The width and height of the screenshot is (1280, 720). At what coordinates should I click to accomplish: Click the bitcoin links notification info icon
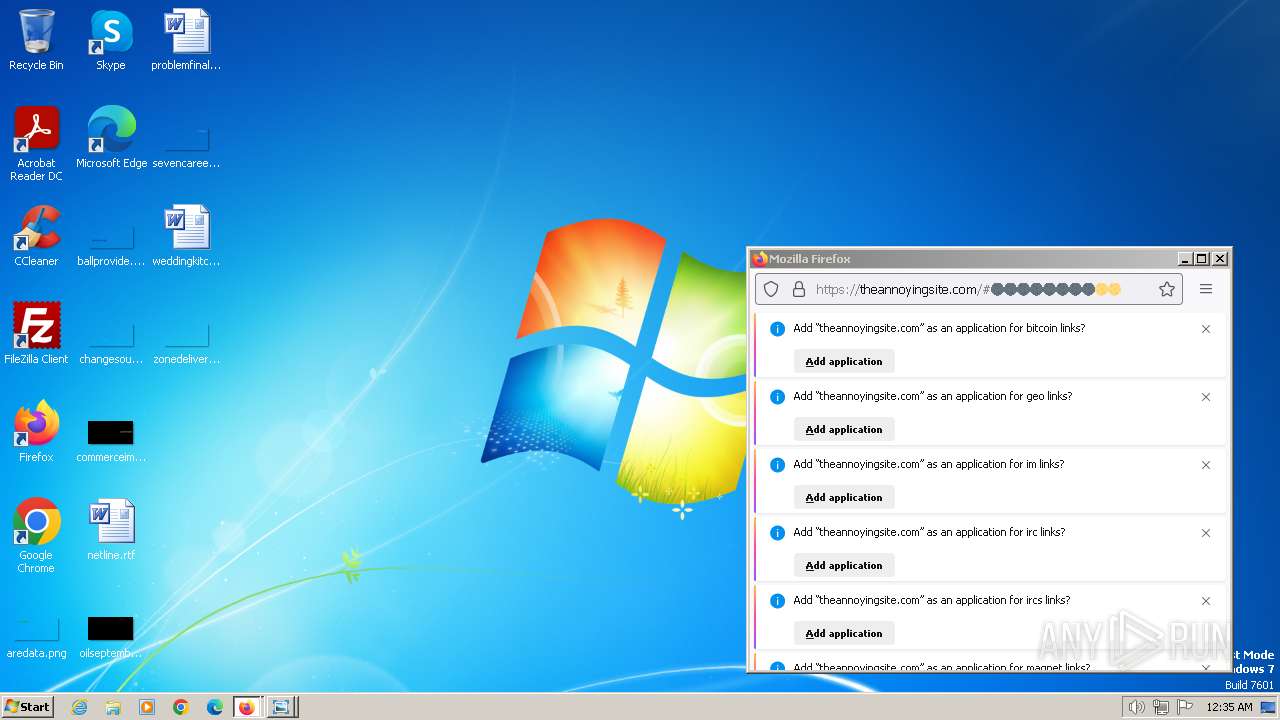coord(777,329)
